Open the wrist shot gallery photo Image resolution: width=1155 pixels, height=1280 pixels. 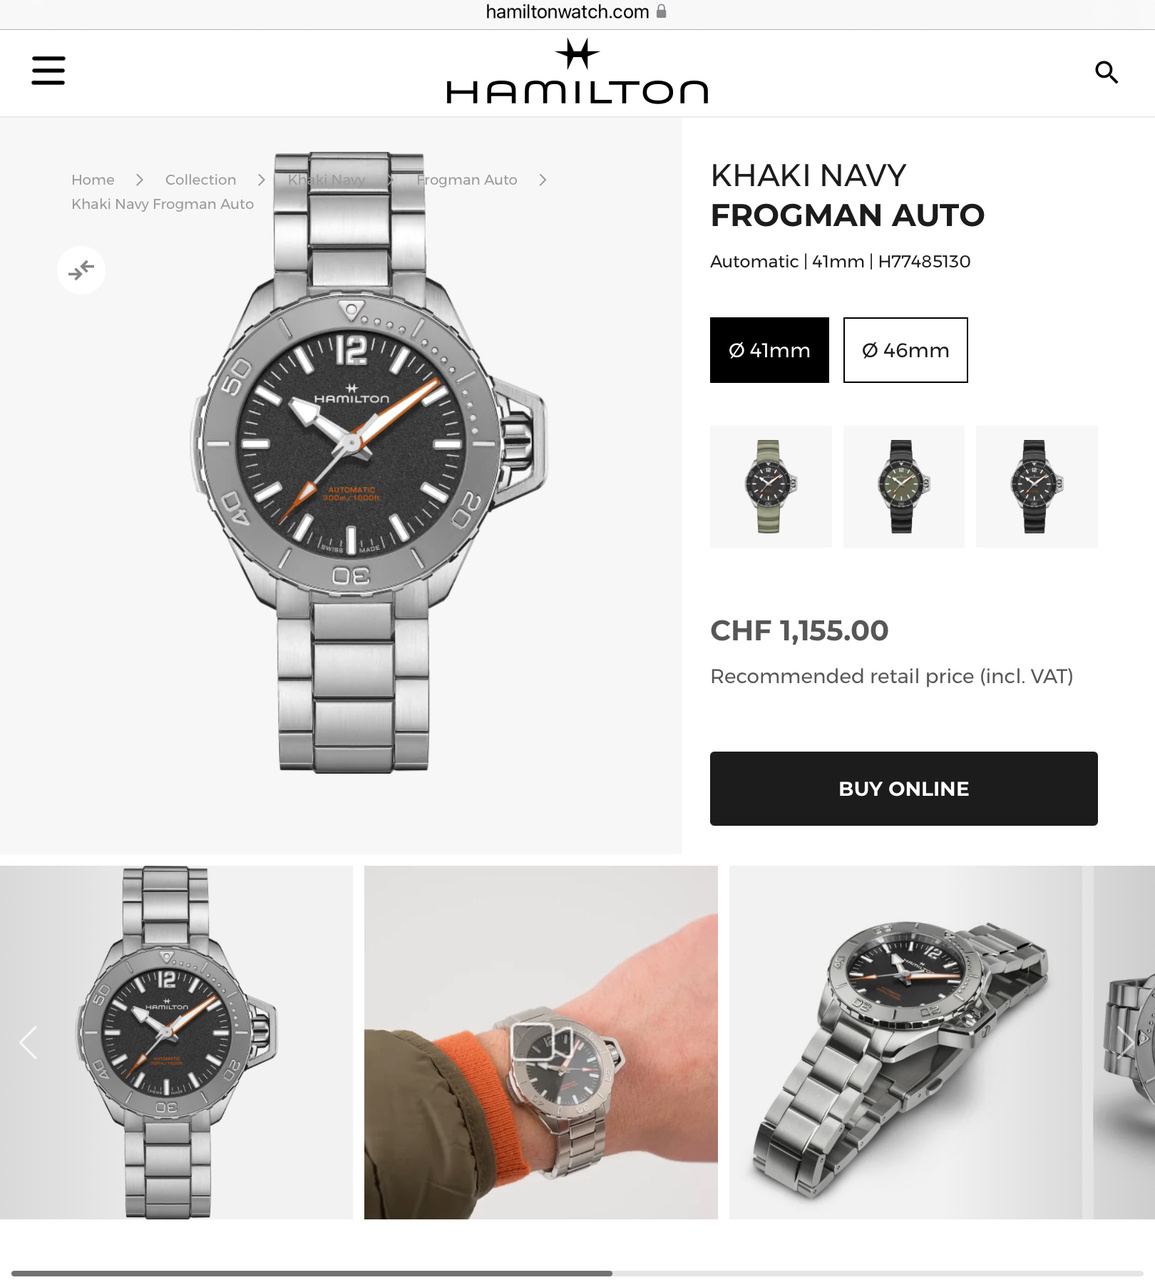[x=540, y=1042]
